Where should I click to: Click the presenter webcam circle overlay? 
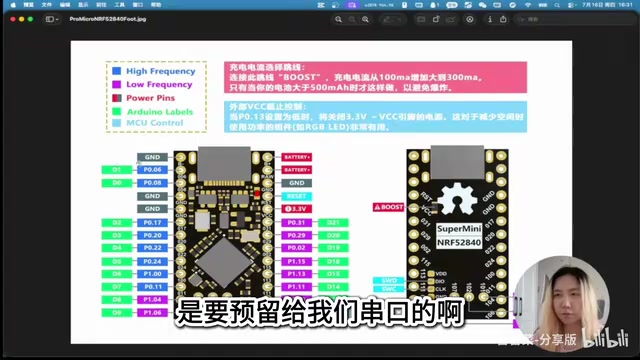tap(561, 304)
